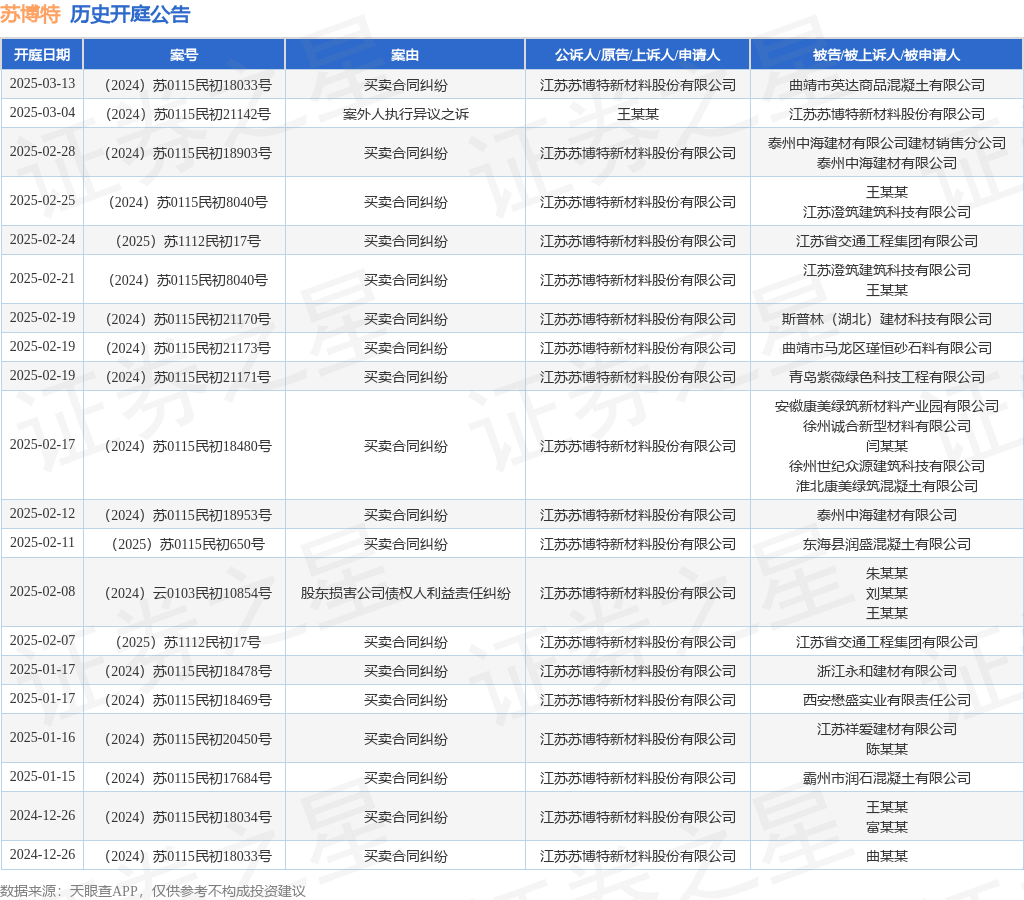Click date cell 2025-02-07
The image size is (1024, 900).
[x=42, y=641]
